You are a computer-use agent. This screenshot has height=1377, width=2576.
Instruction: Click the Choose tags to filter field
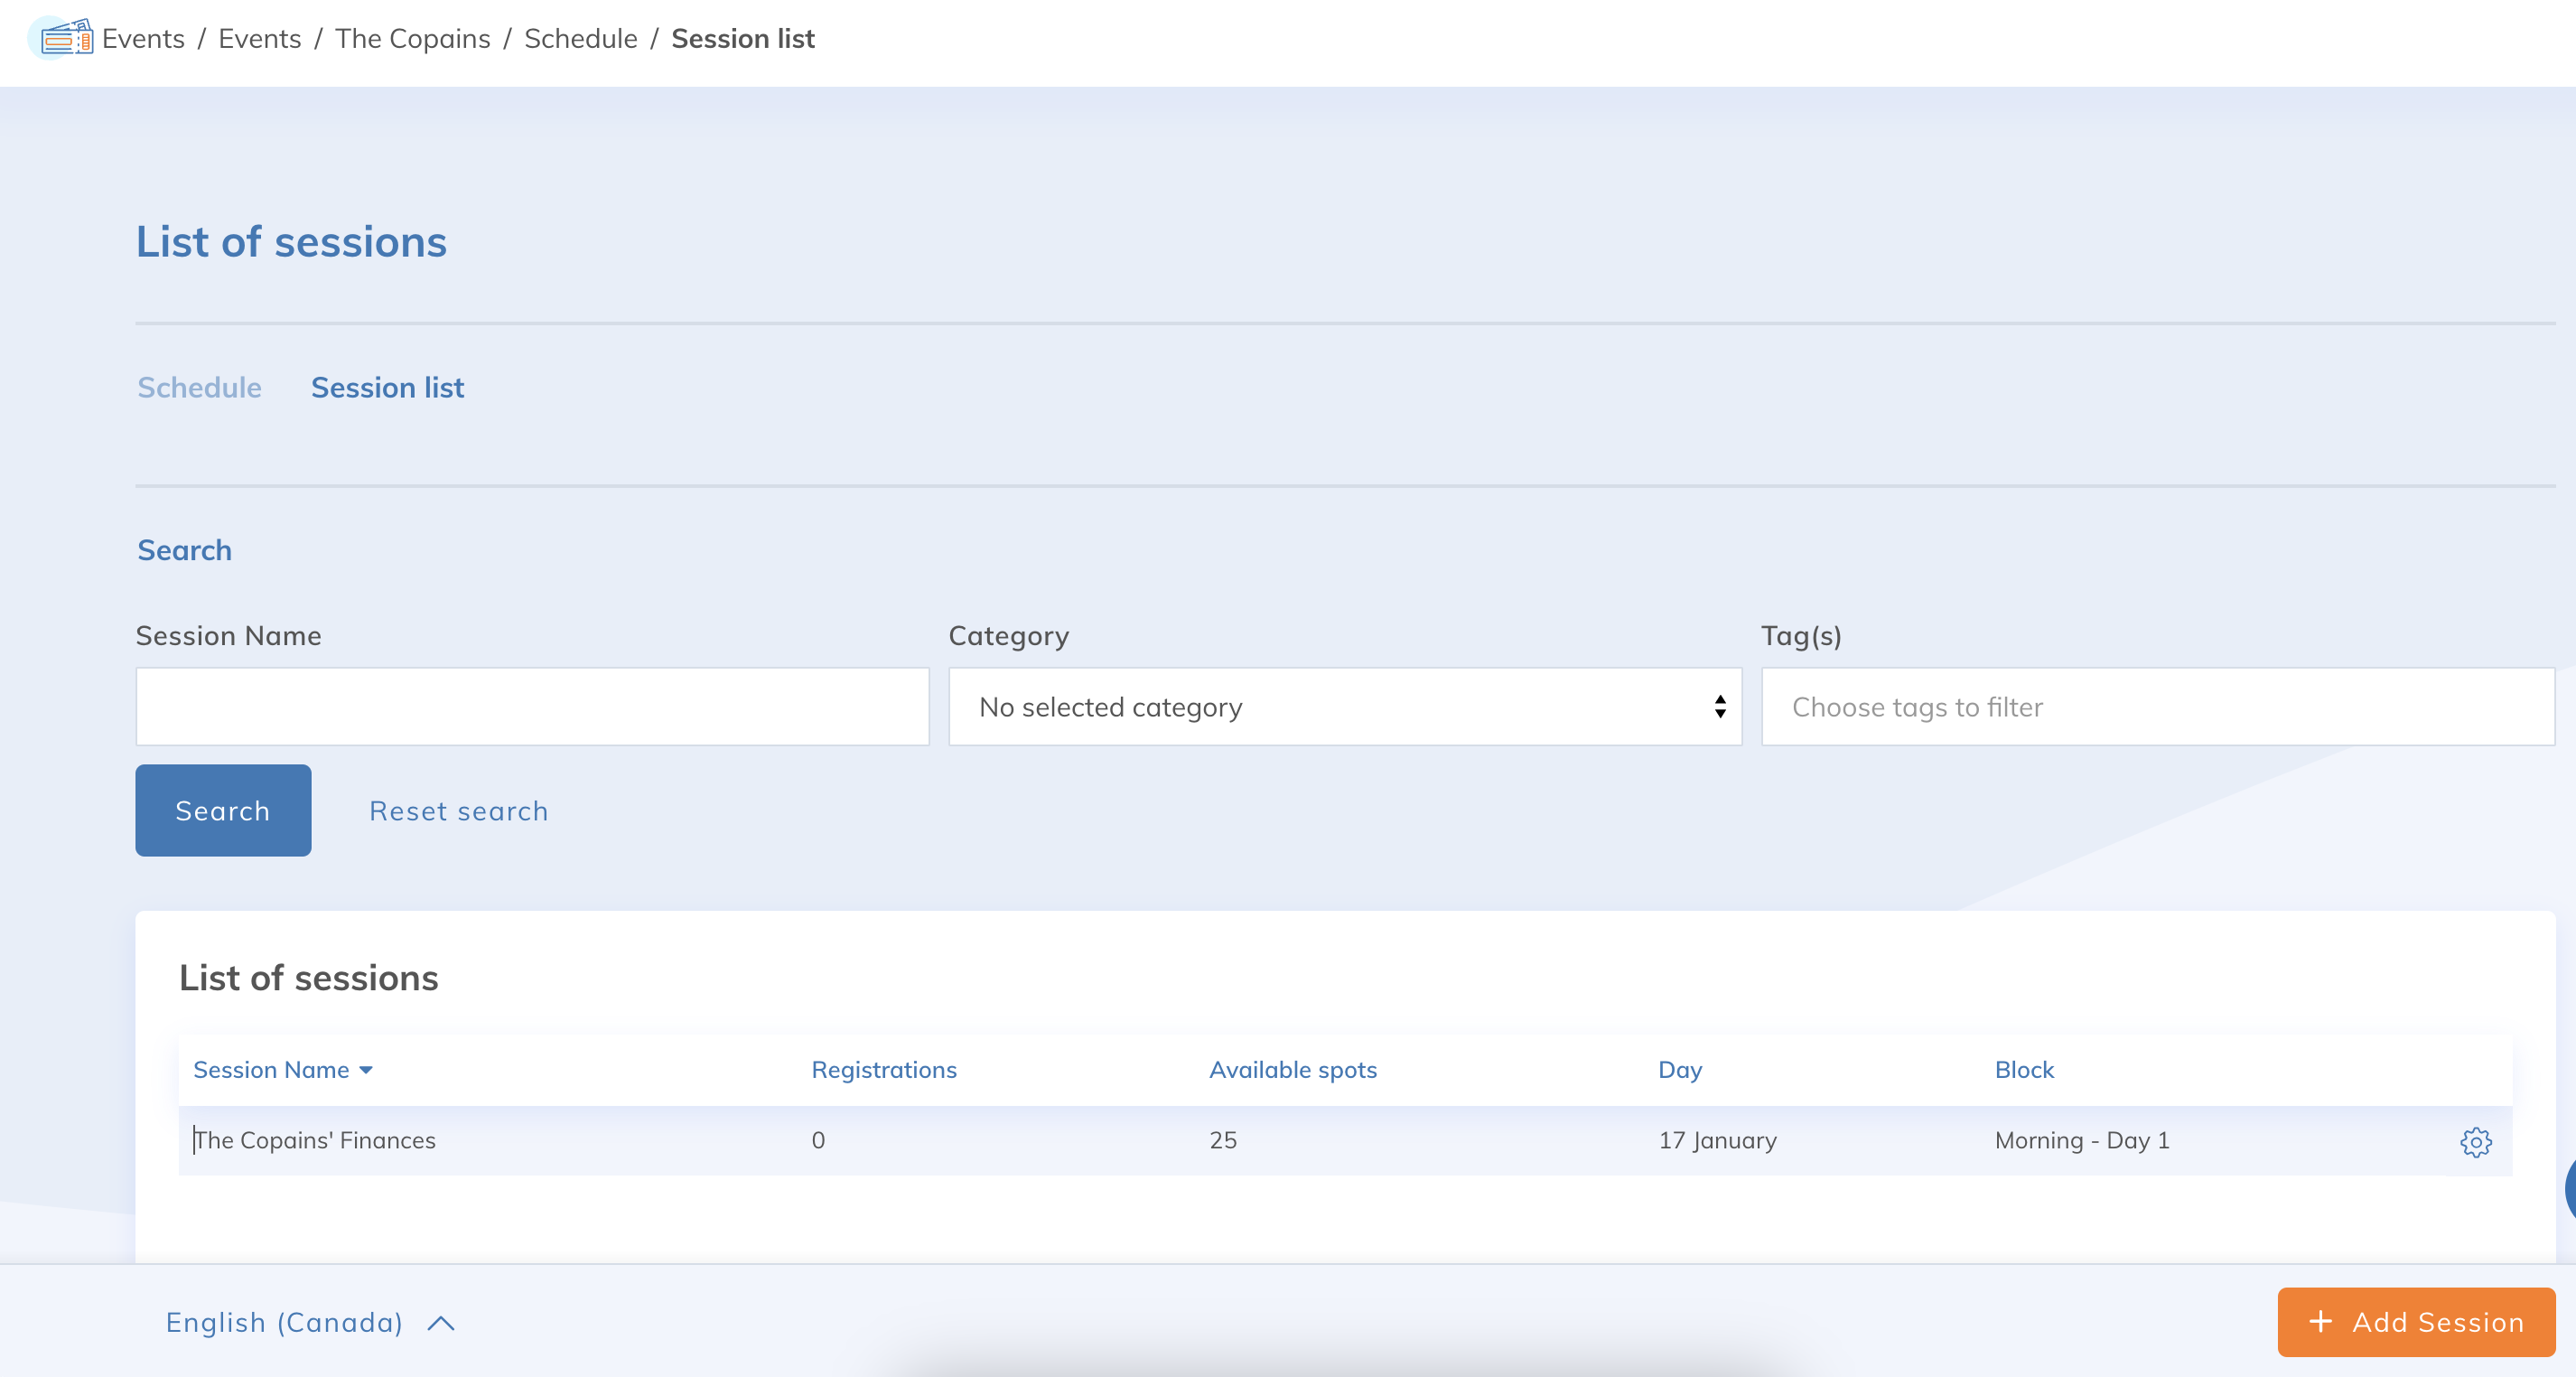[x=2158, y=706]
